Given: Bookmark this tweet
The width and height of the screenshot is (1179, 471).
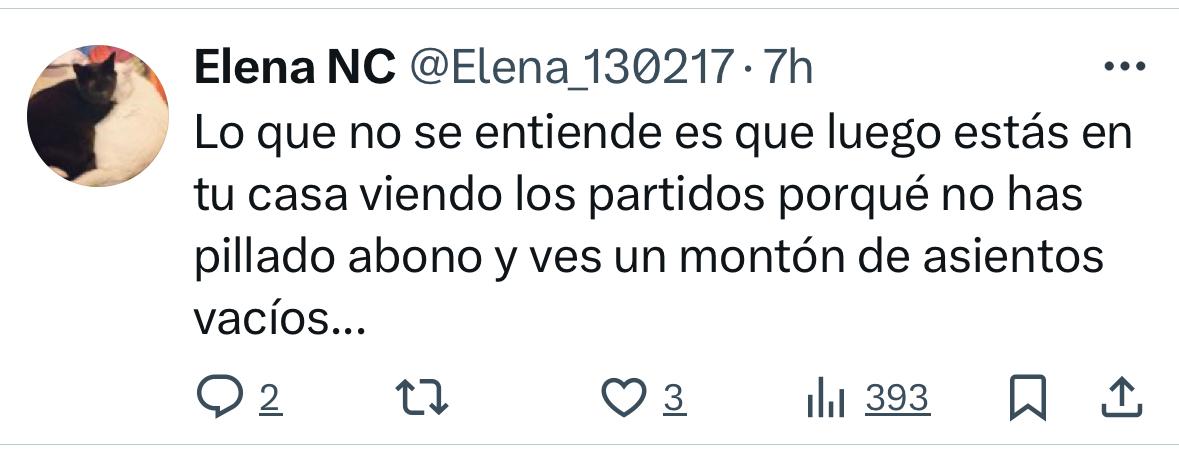Looking at the screenshot, I should point(1027,397).
